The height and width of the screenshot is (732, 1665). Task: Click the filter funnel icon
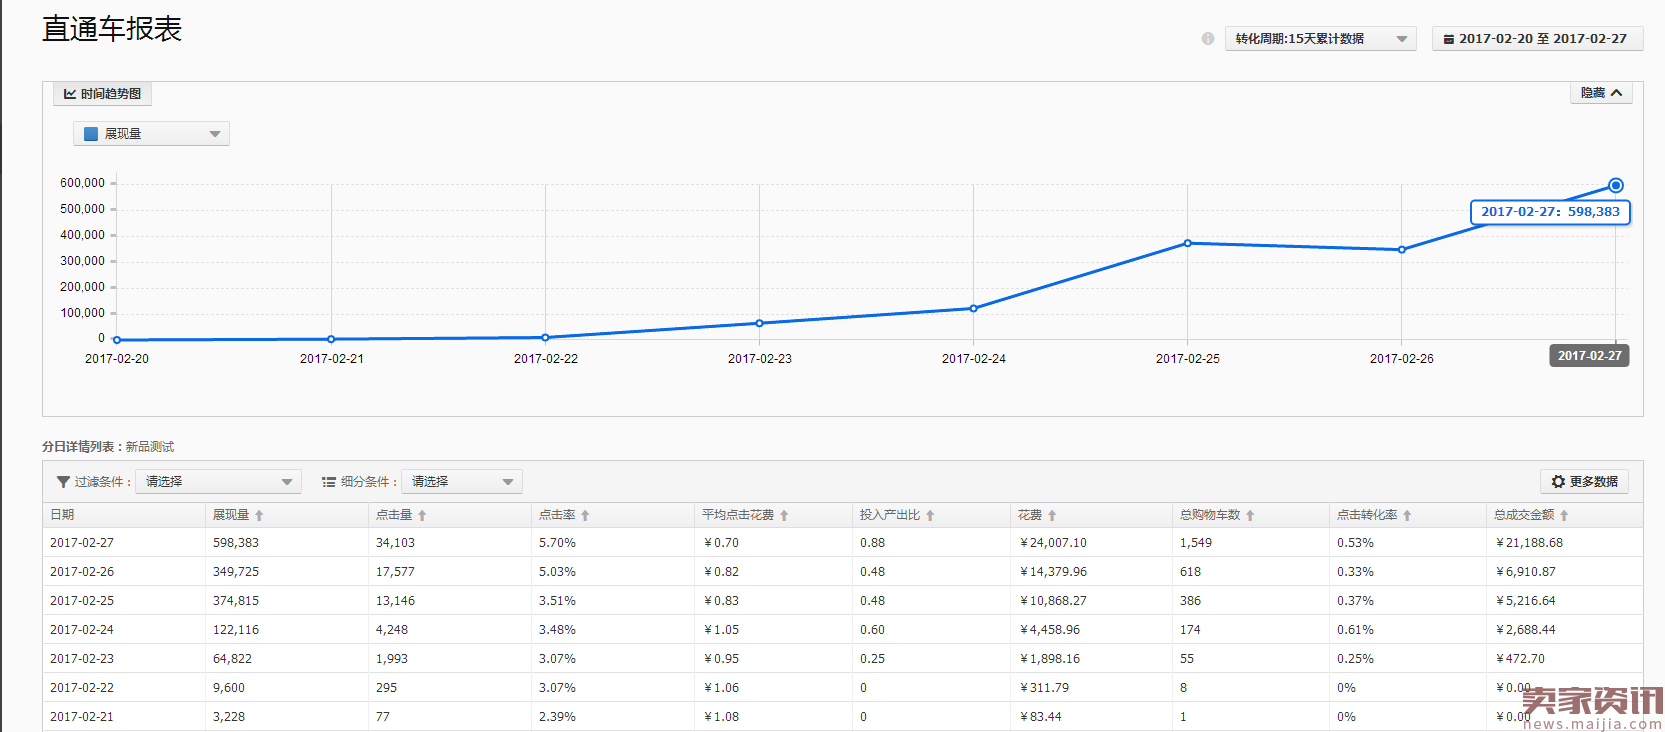click(x=63, y=482)
